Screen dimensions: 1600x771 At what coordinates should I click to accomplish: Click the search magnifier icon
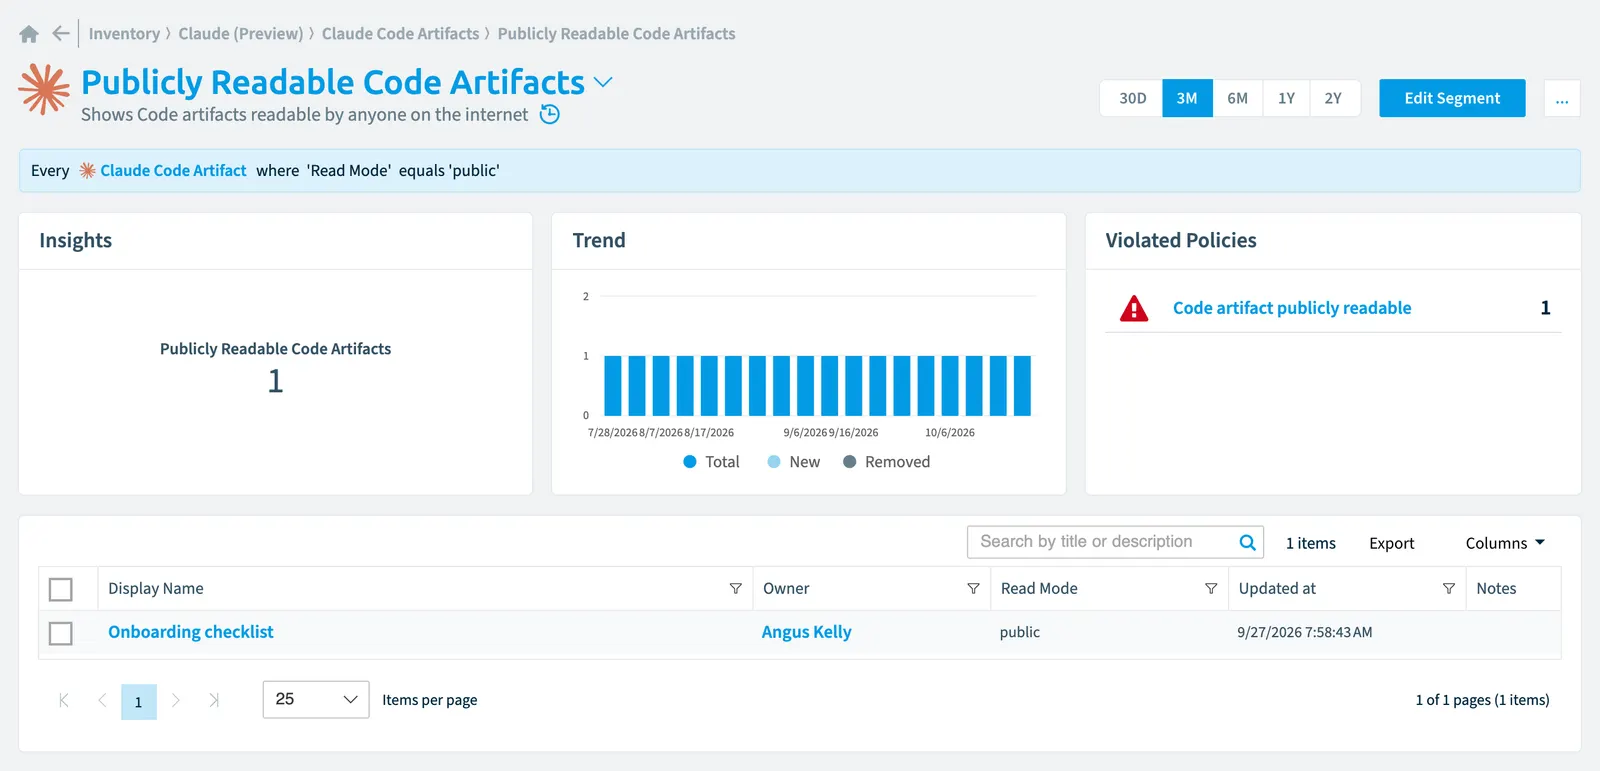(1247, 542)
